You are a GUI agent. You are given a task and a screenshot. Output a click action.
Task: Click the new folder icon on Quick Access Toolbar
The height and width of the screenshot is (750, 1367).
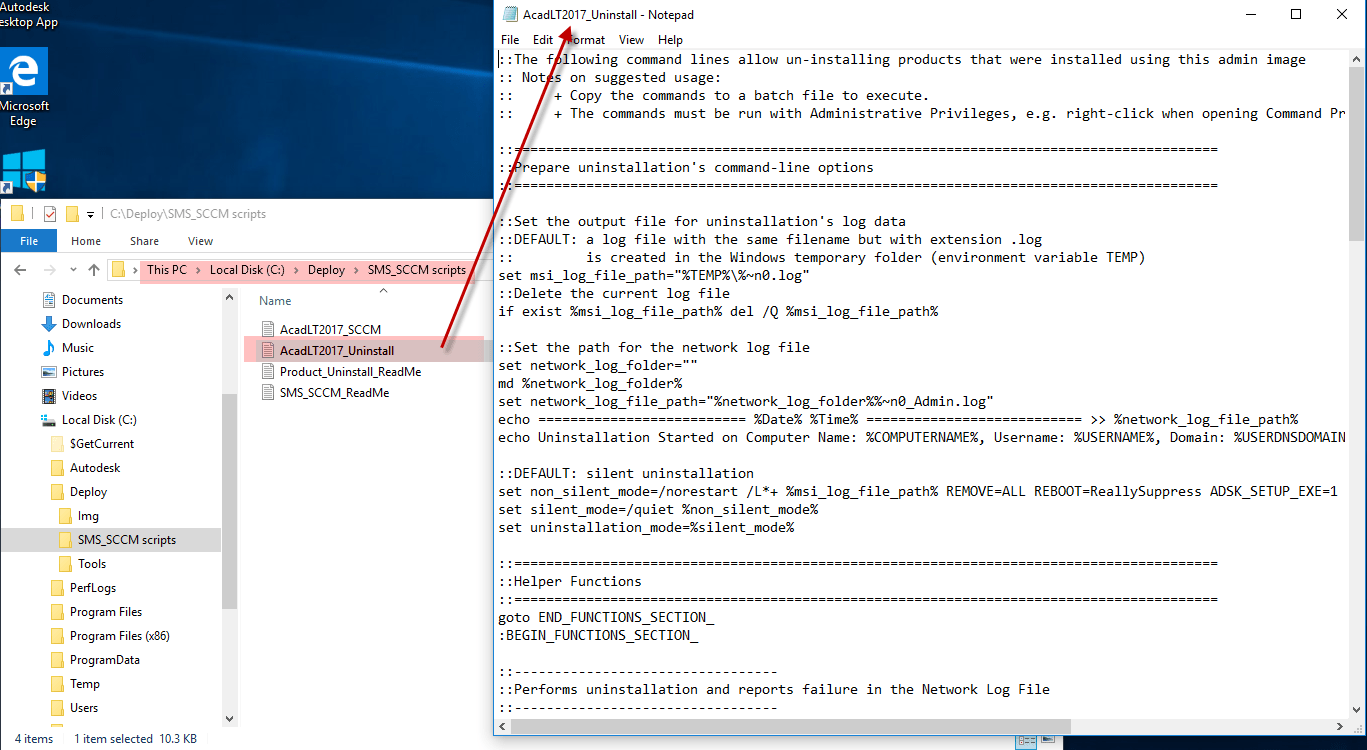click(x=70, y=213)
